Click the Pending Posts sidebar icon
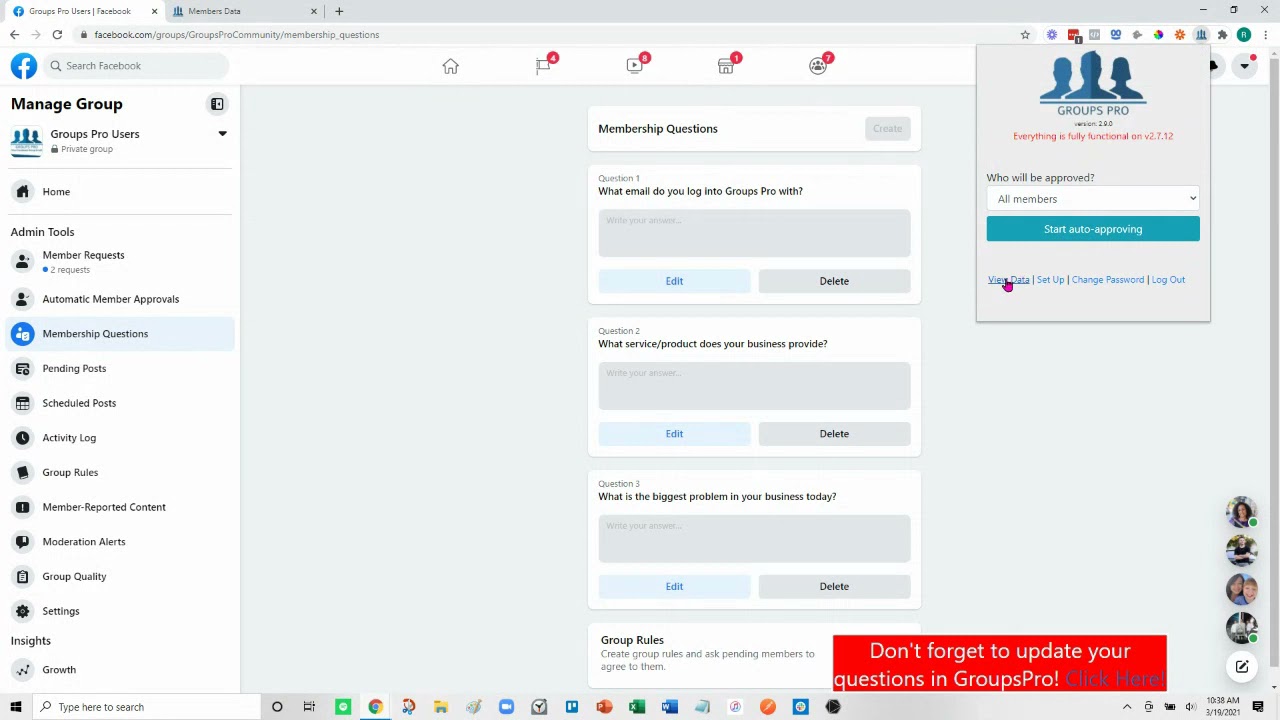 coord(23,368)
